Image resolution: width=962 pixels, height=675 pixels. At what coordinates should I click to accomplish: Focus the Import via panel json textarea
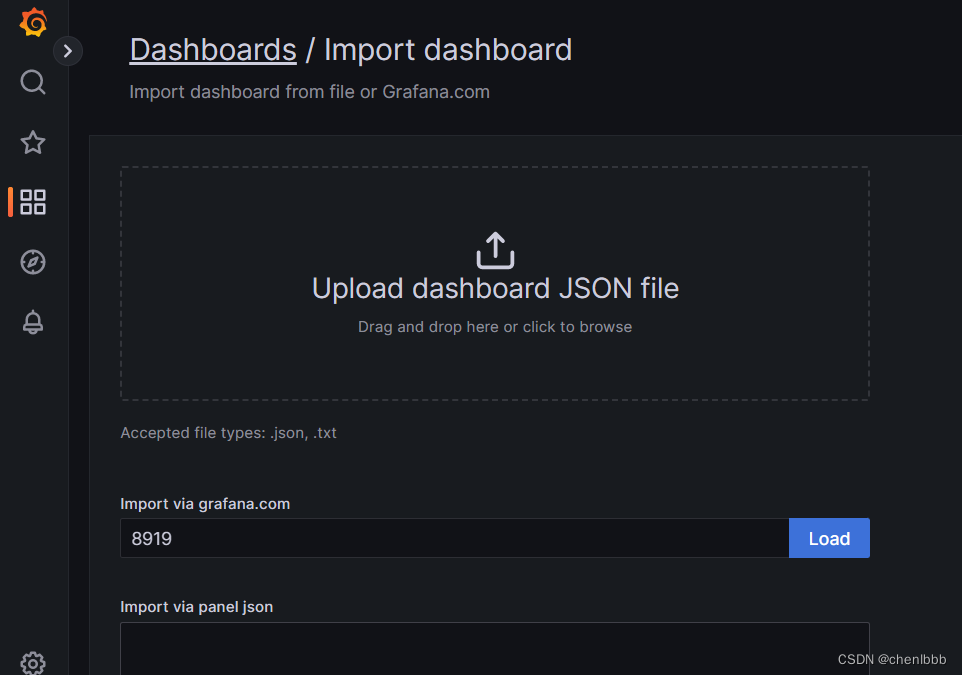point(494,649)
